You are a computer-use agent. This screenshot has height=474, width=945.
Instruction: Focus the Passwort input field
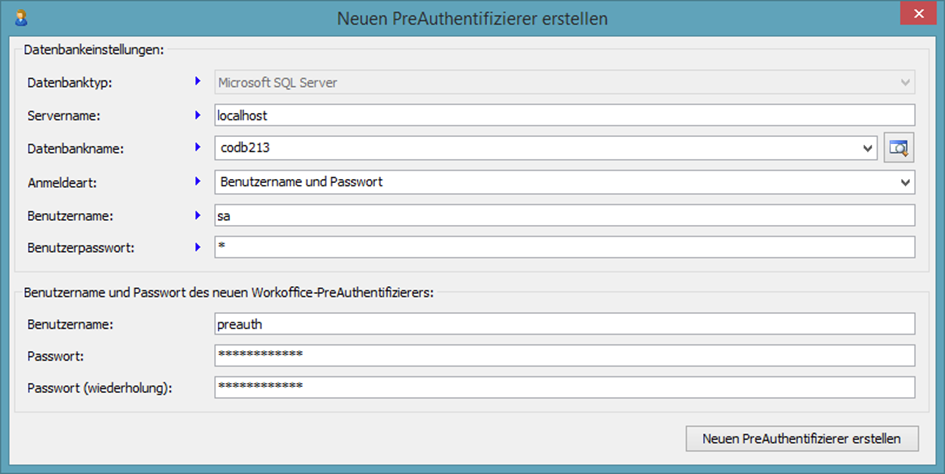565,356
